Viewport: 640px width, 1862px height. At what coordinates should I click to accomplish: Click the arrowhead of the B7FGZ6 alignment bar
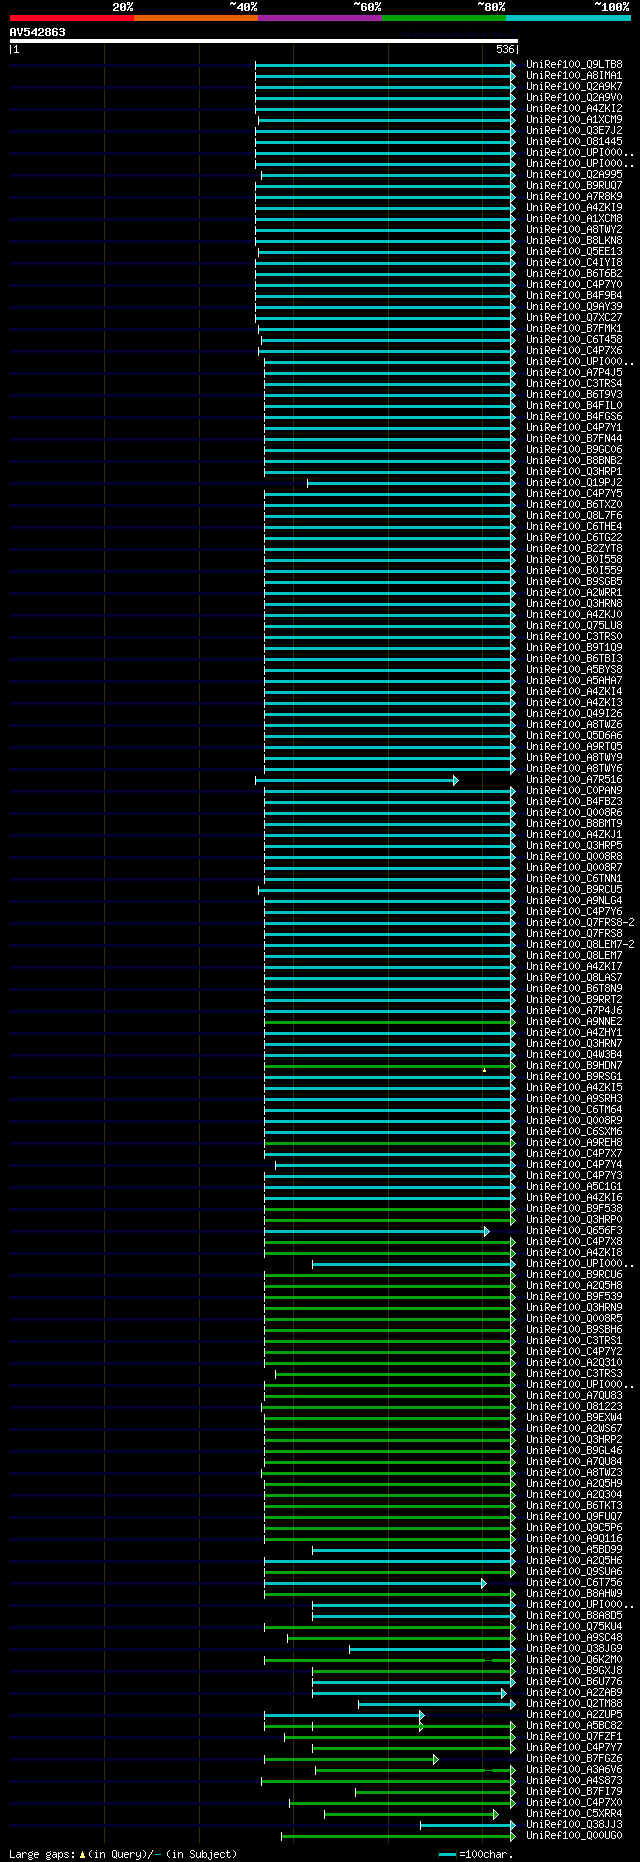[436, 1759]
